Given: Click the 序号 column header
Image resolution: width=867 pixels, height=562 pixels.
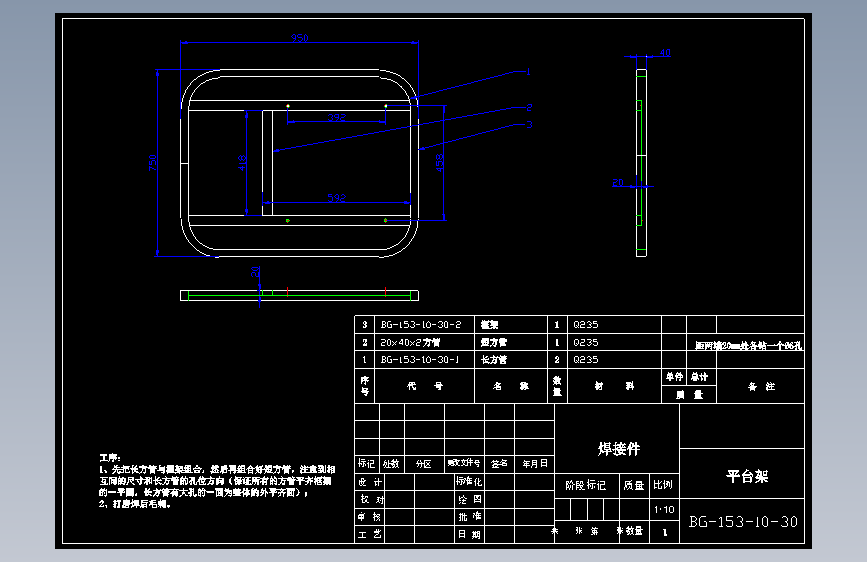Looking at the screenshot, I should pyautogui.click(x=365, y=386).
